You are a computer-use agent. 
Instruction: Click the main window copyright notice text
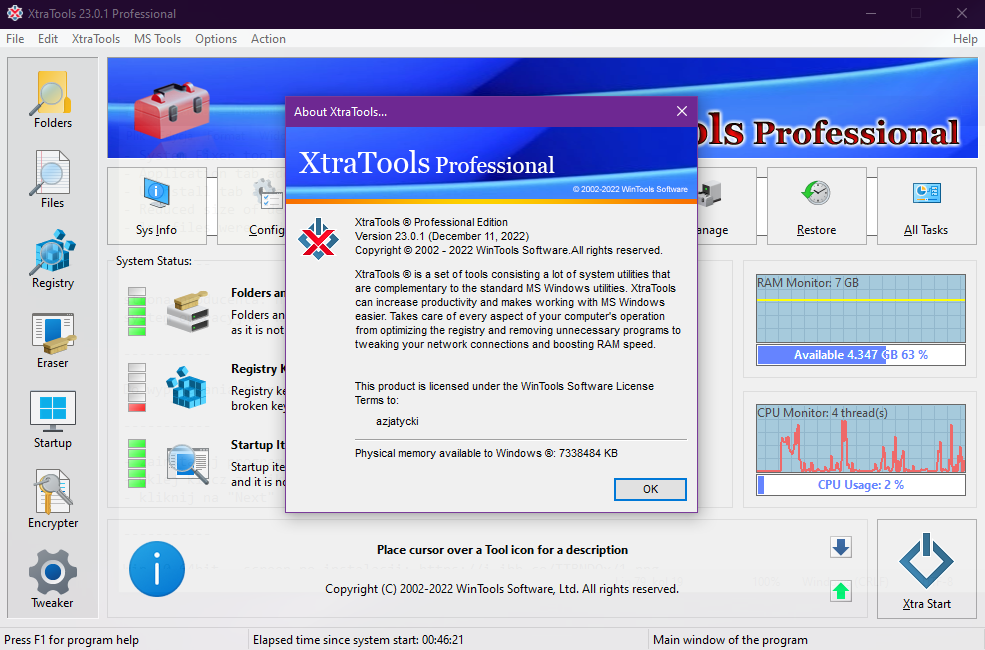(x=502, y=589)
